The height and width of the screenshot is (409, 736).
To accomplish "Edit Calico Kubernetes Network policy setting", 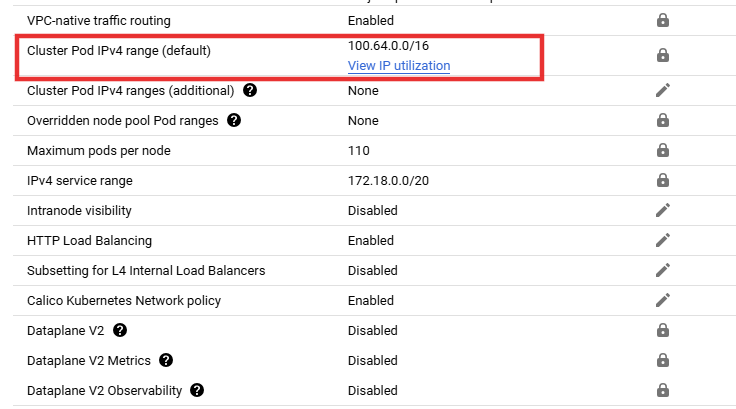I will tap(662, 300).
